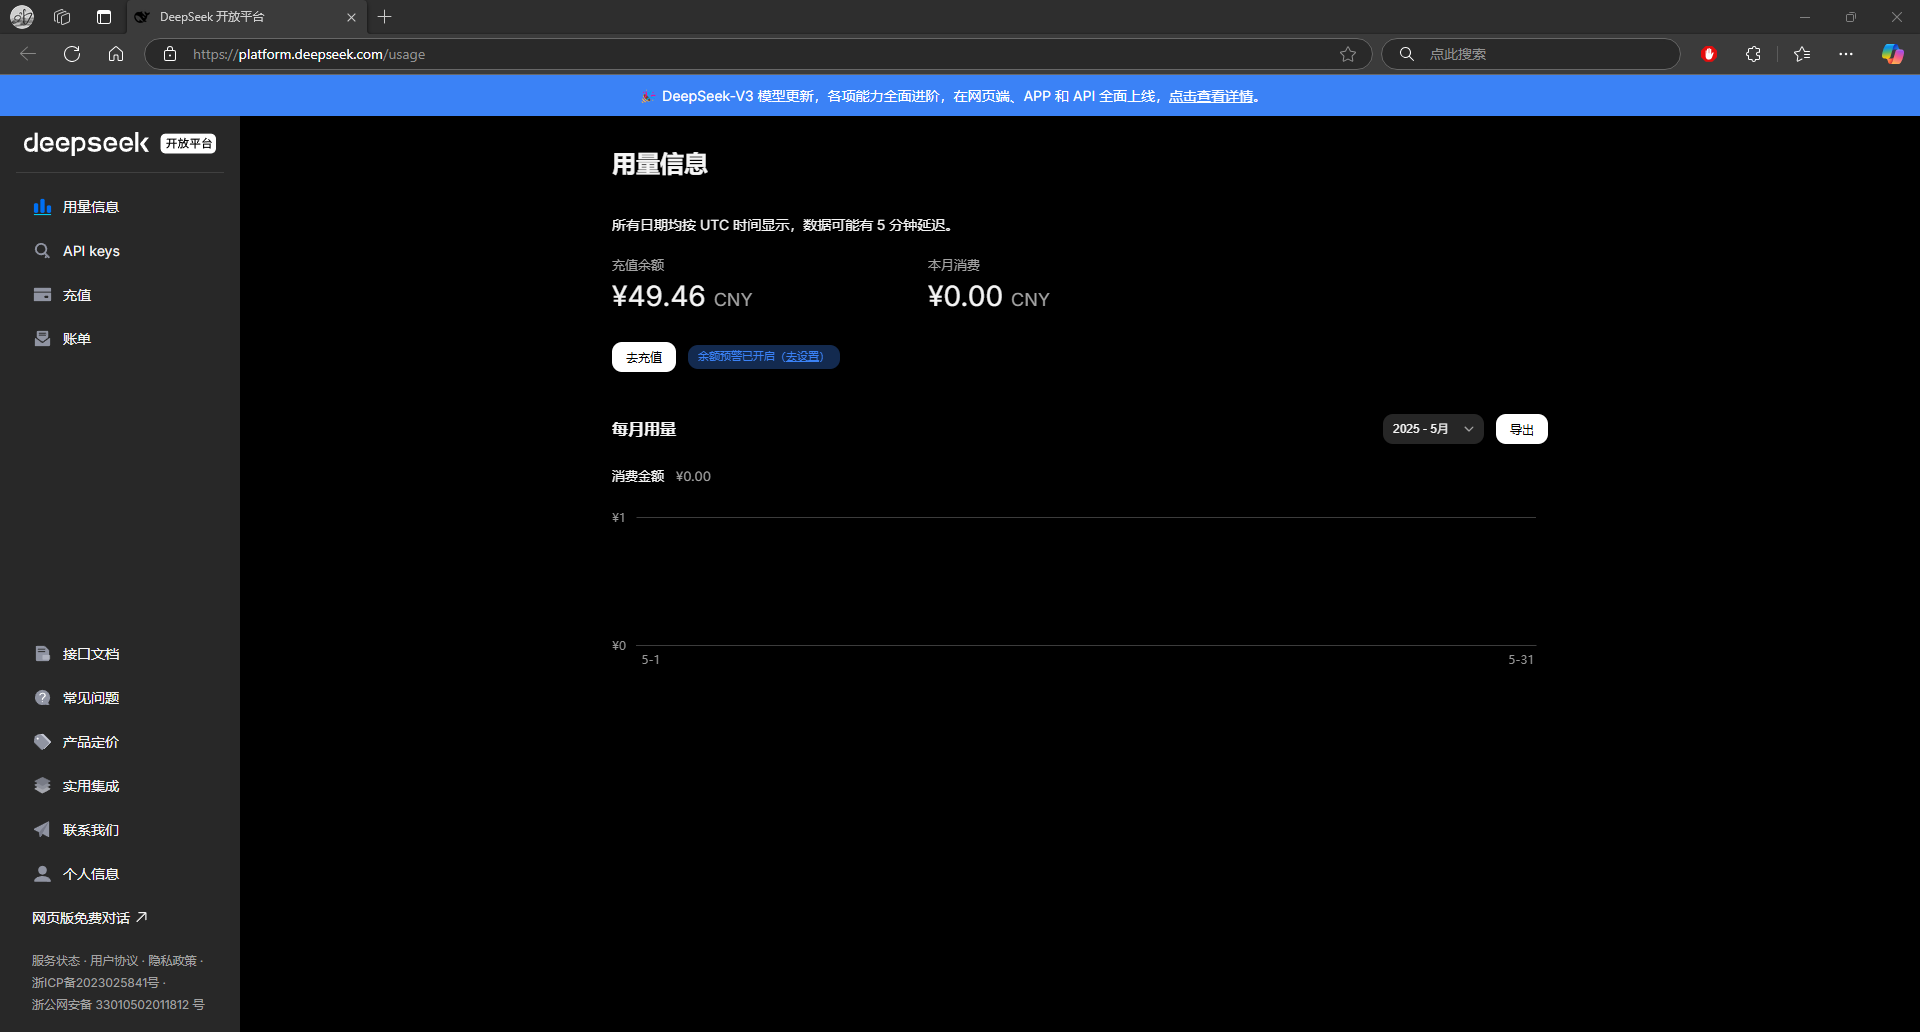Click the 充值 card icon in sidebar

[x=42, y=295]
